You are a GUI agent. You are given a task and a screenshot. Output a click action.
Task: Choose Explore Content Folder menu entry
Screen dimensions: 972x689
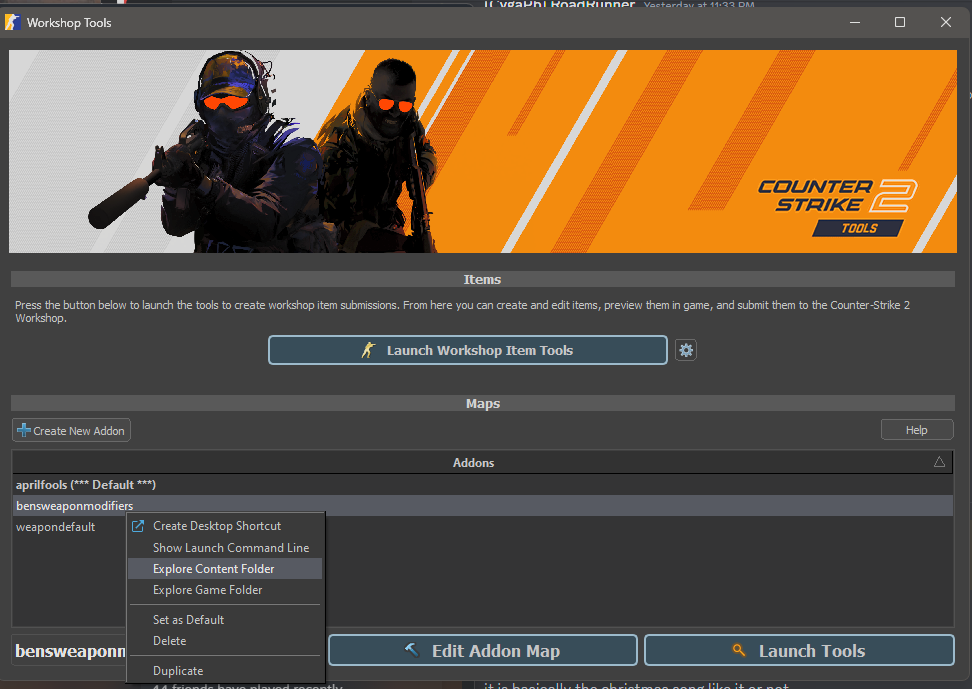click(x=225, y=569)
